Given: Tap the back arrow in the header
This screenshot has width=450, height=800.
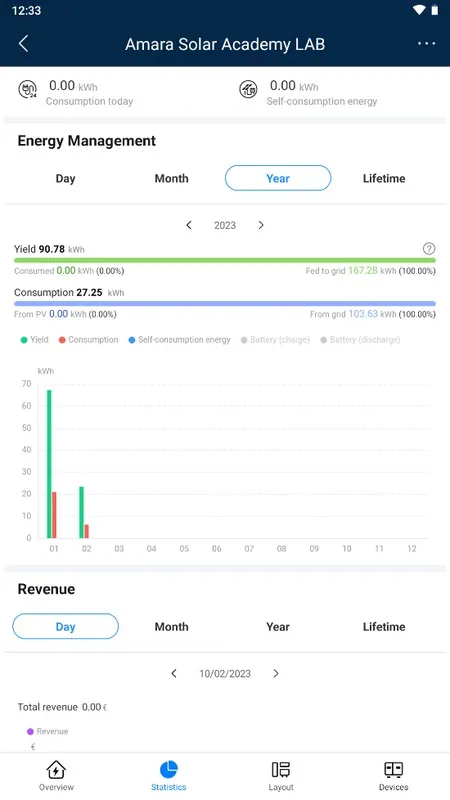Looking at the screenshot, I should pyautogui.click(x=23, y=44).
